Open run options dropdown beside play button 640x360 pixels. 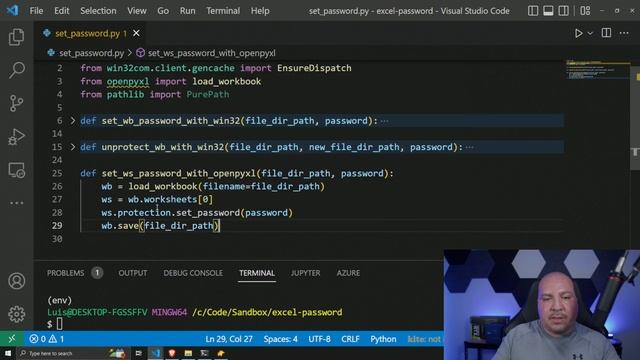590,33
